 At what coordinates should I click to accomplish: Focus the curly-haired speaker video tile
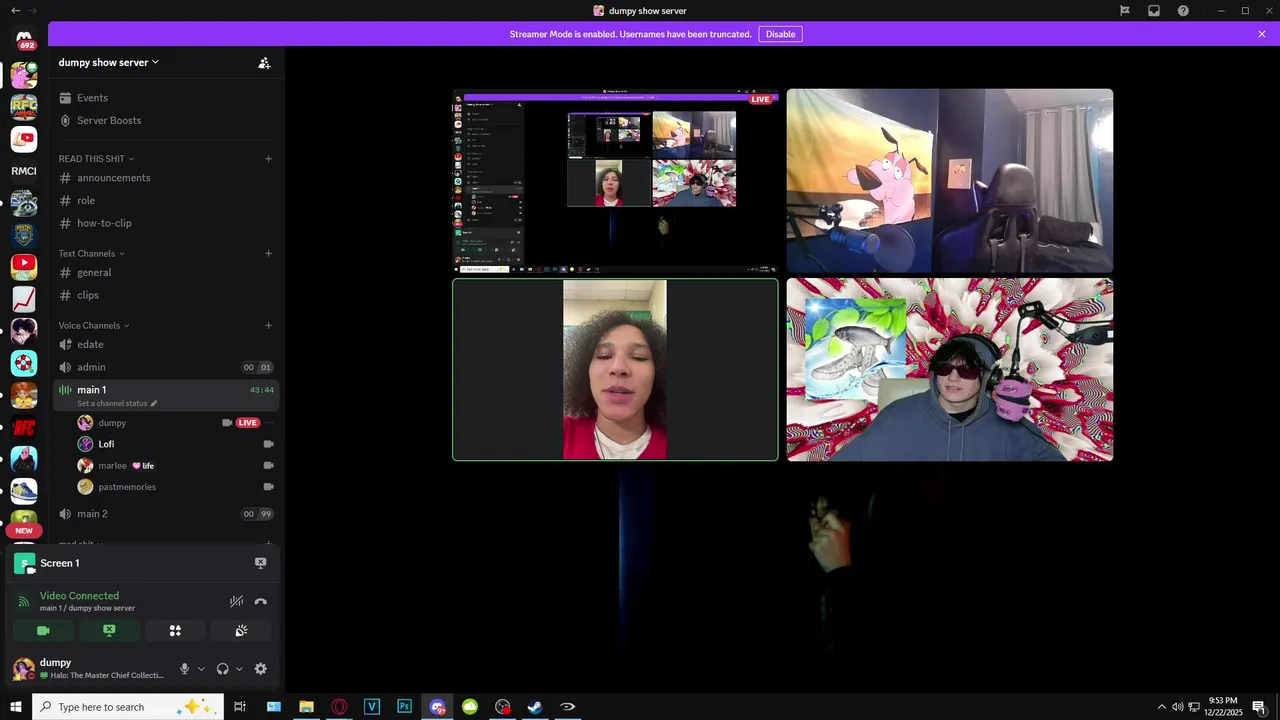click(615, 370)
